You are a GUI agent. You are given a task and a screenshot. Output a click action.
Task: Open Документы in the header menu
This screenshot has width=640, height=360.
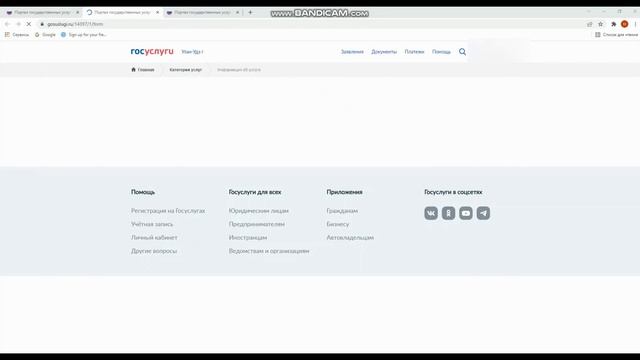coord(384,52)
